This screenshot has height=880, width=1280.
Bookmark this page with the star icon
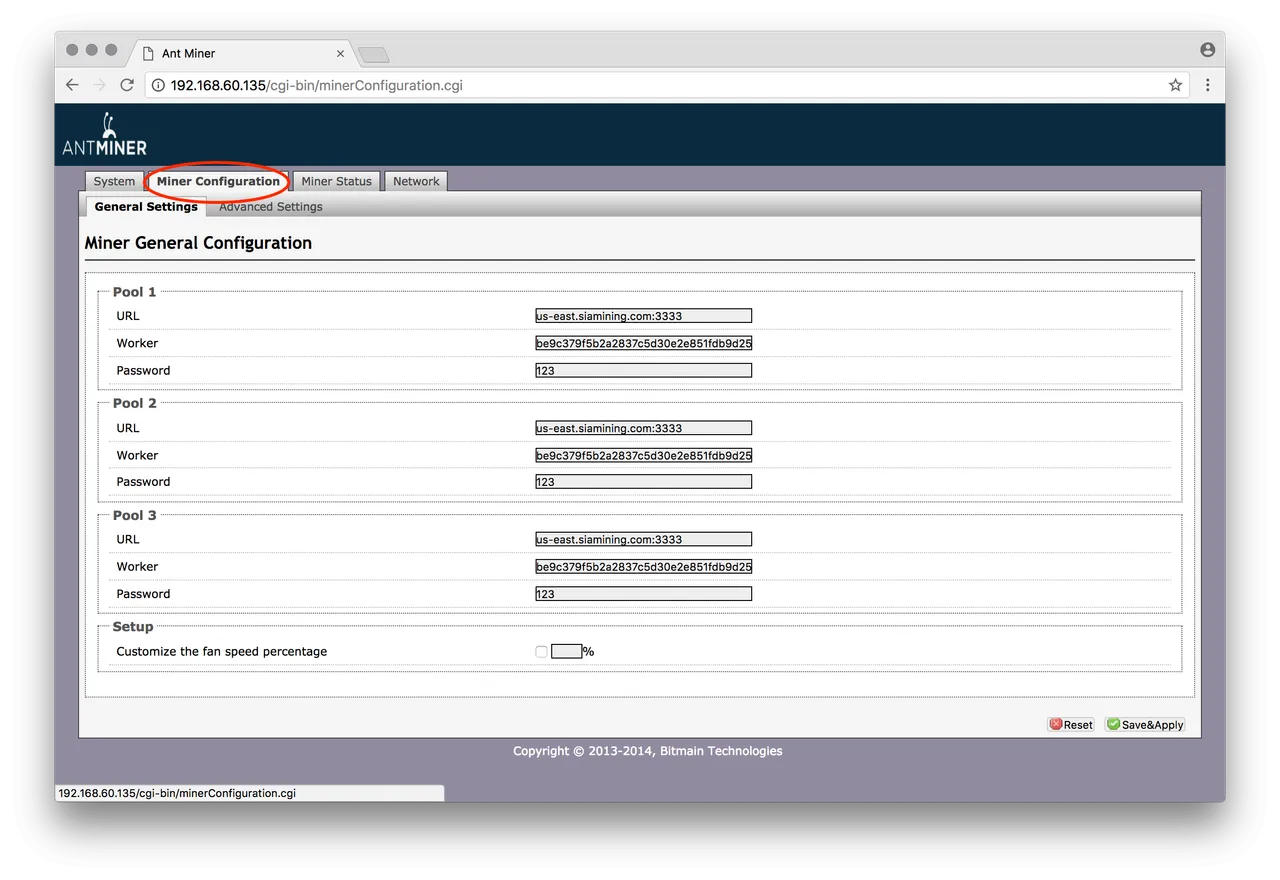point(1175,85)
